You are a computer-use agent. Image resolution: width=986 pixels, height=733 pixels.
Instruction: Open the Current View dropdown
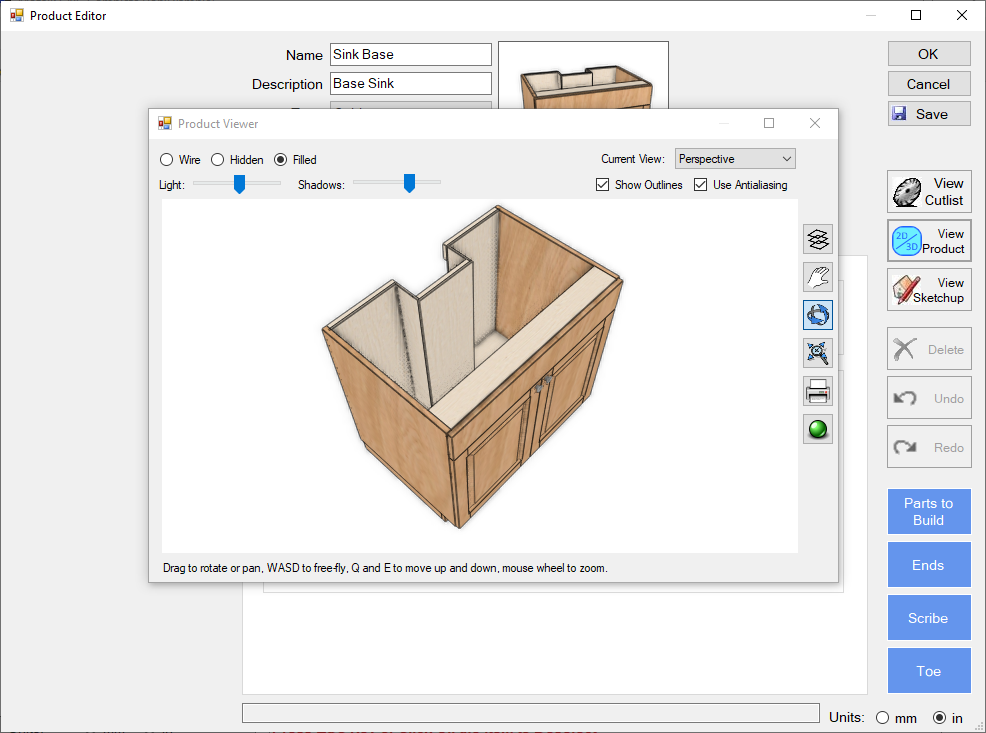click(x=735, y=159)
